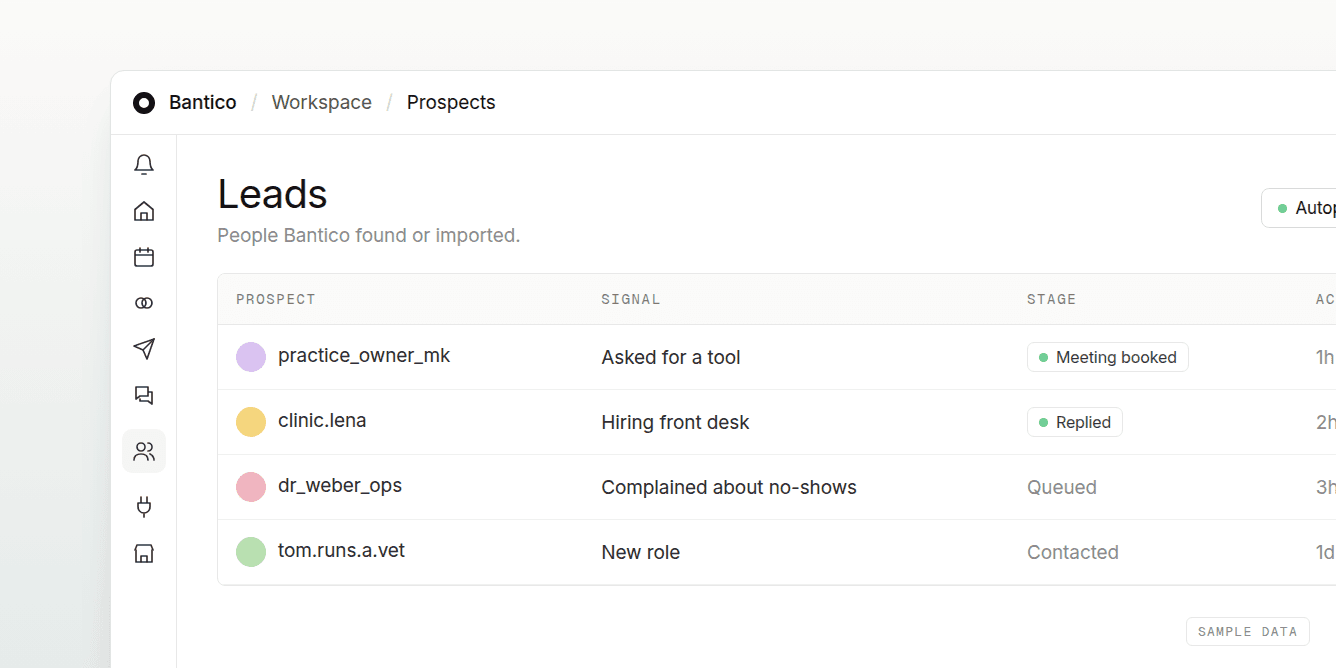Click the Prospects breadcrumb
This screenshot has width=1336, height=668.
pyautogui.click(x=451, y=102)
